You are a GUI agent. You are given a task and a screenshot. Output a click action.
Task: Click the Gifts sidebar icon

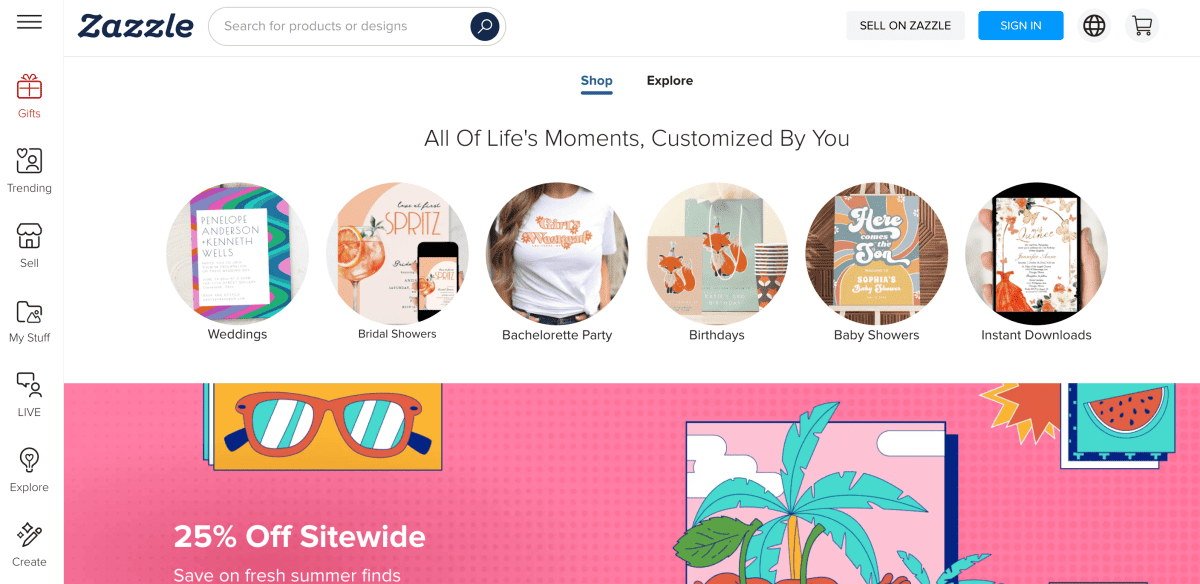pyautogui.click(x=29, y=86)
